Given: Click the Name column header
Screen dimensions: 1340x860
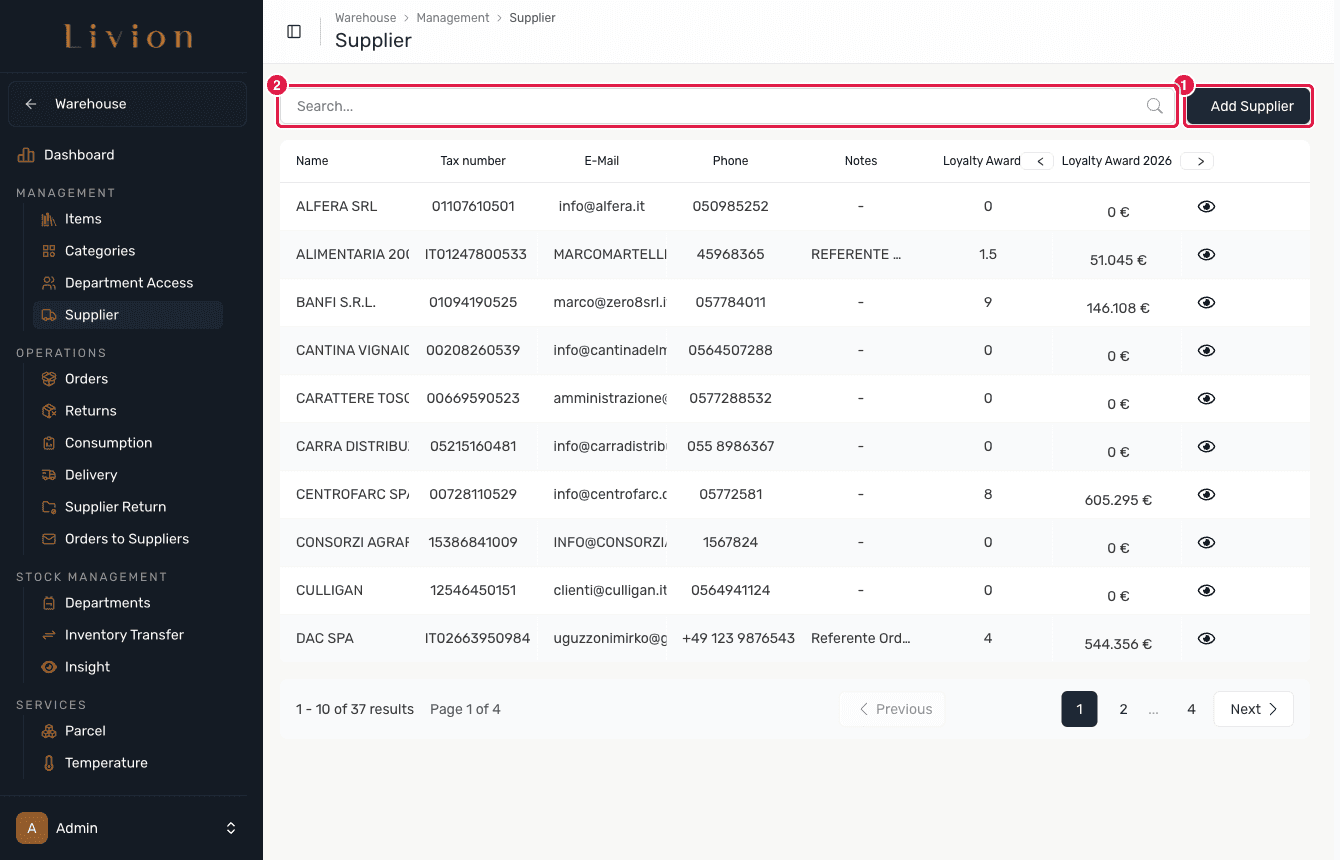Looking at the screenshot, I should pyautogui.click(x=312, y=161).
